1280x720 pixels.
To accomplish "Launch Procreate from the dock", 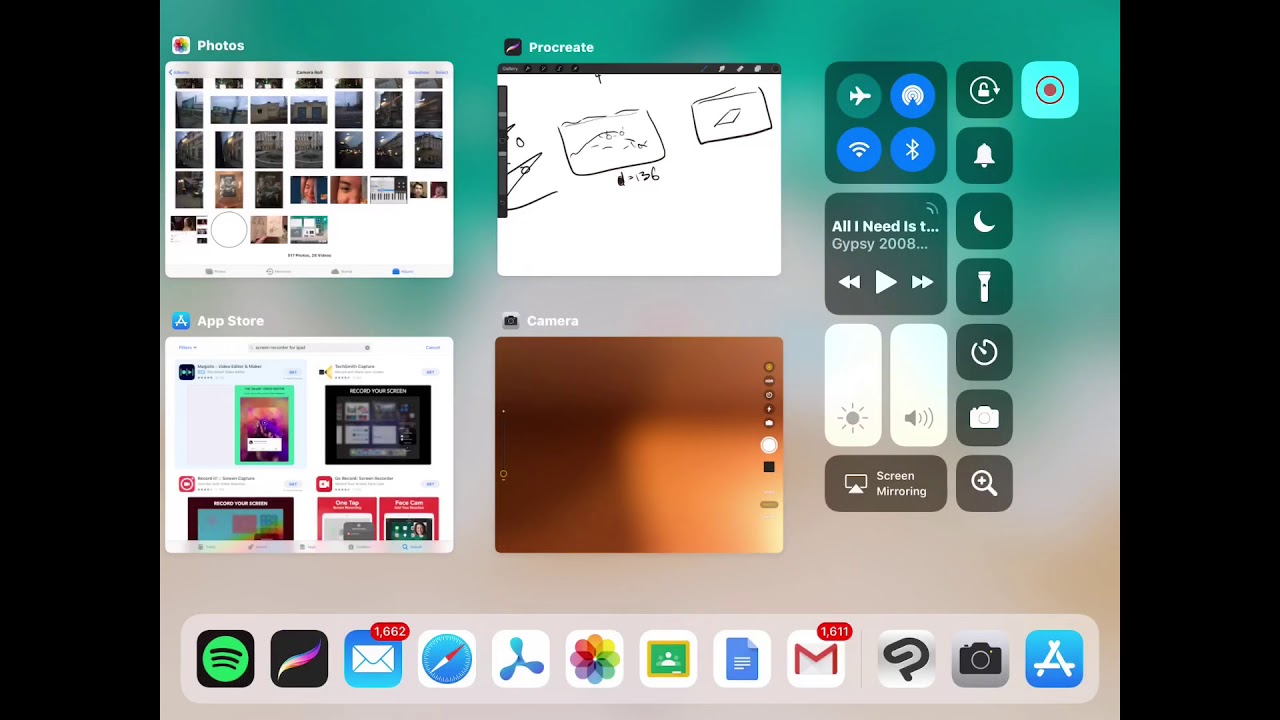I will pos(299,659).
